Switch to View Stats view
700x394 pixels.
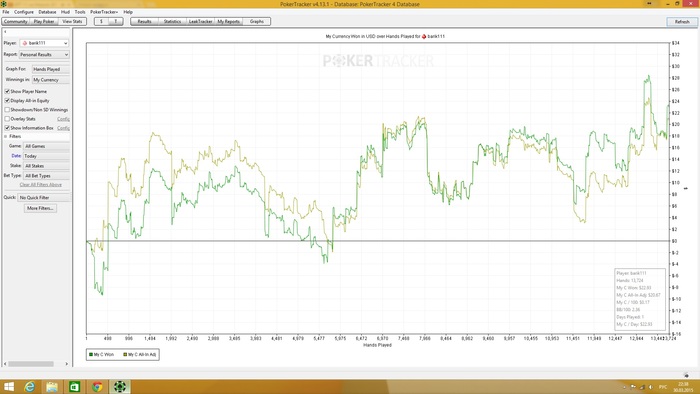(x=72, y=21)
